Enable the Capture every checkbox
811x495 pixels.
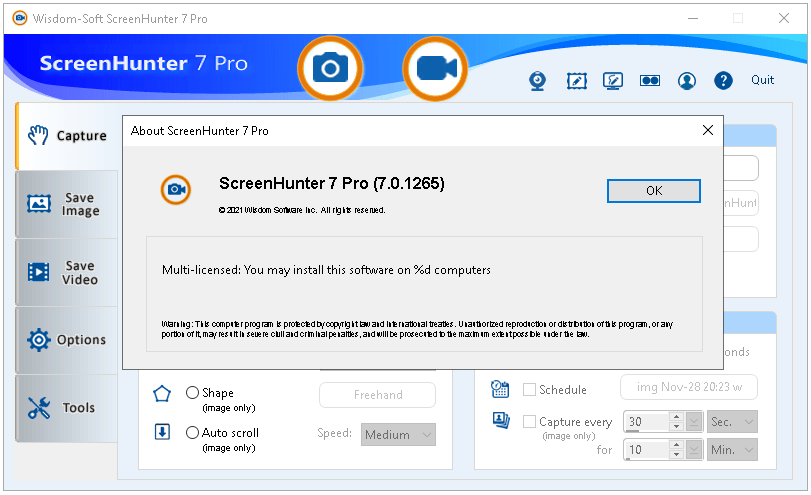[x=529, y=422]
